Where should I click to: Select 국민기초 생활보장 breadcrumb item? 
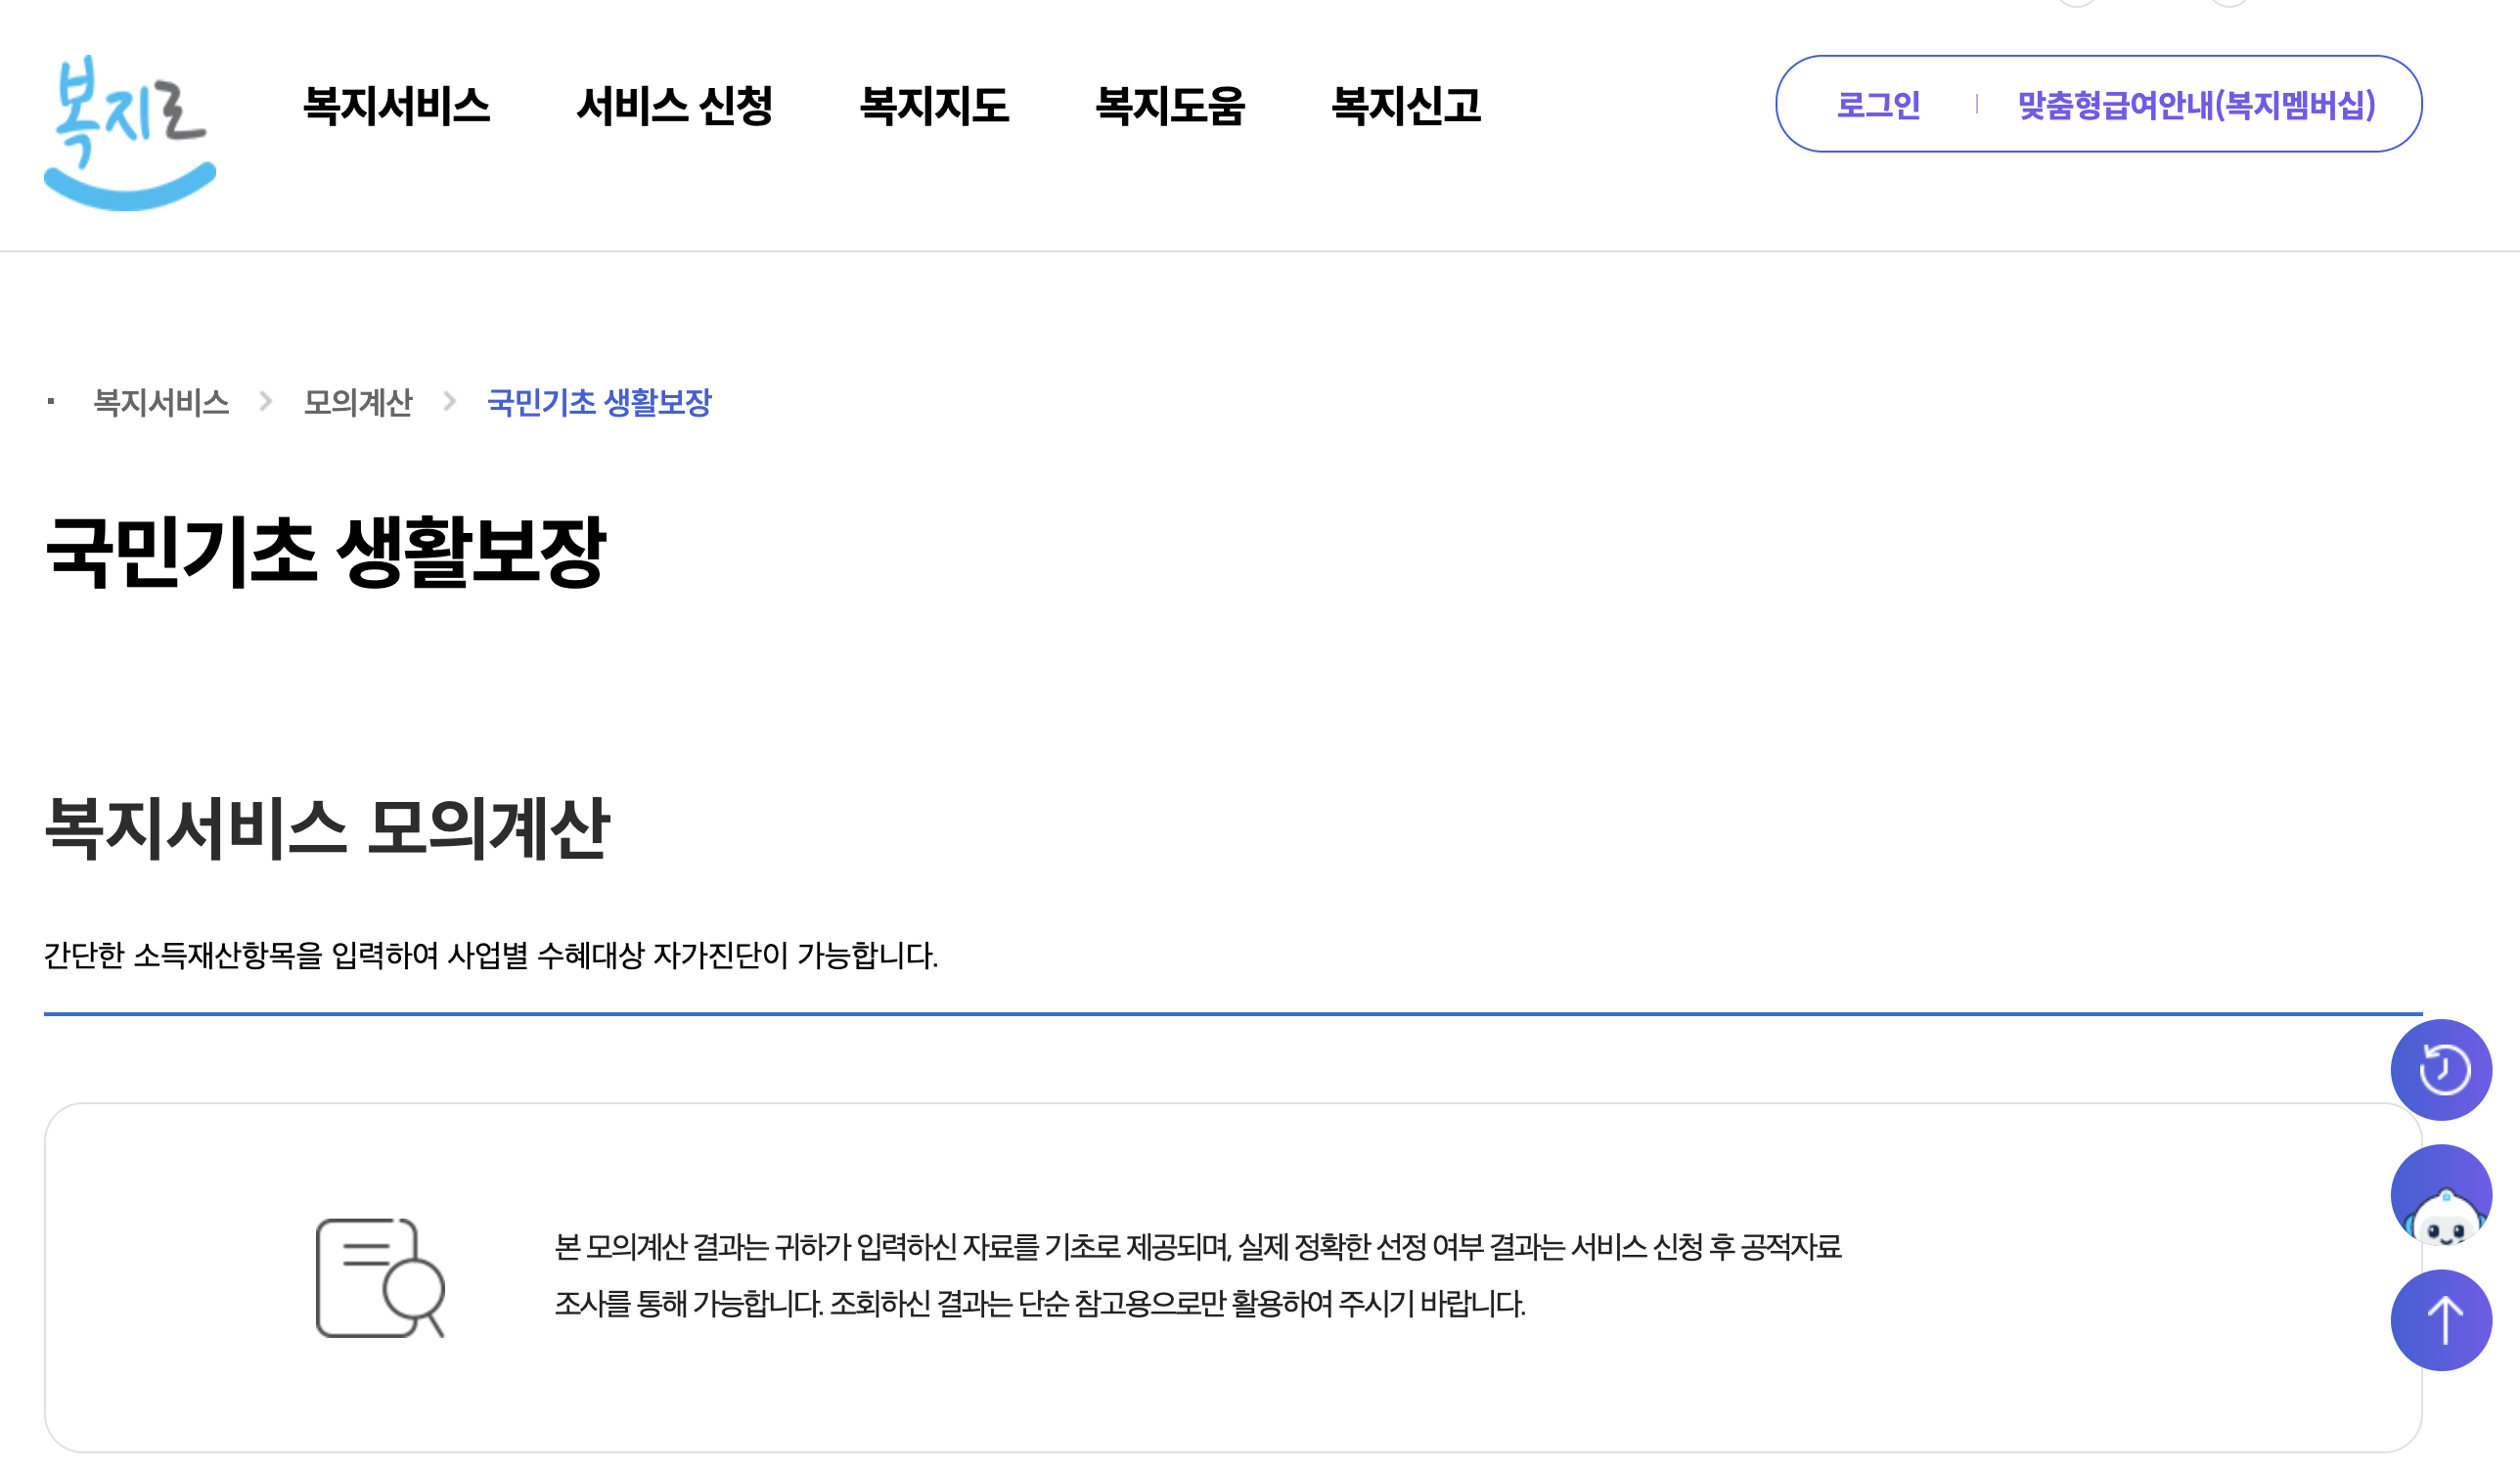(598, 402)
